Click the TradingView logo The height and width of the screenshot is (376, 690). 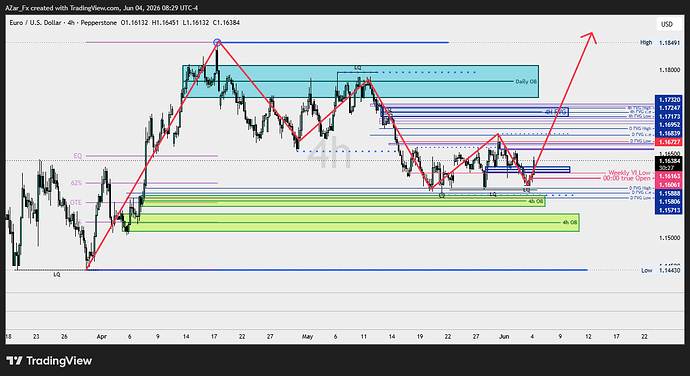tap(48, 361)
